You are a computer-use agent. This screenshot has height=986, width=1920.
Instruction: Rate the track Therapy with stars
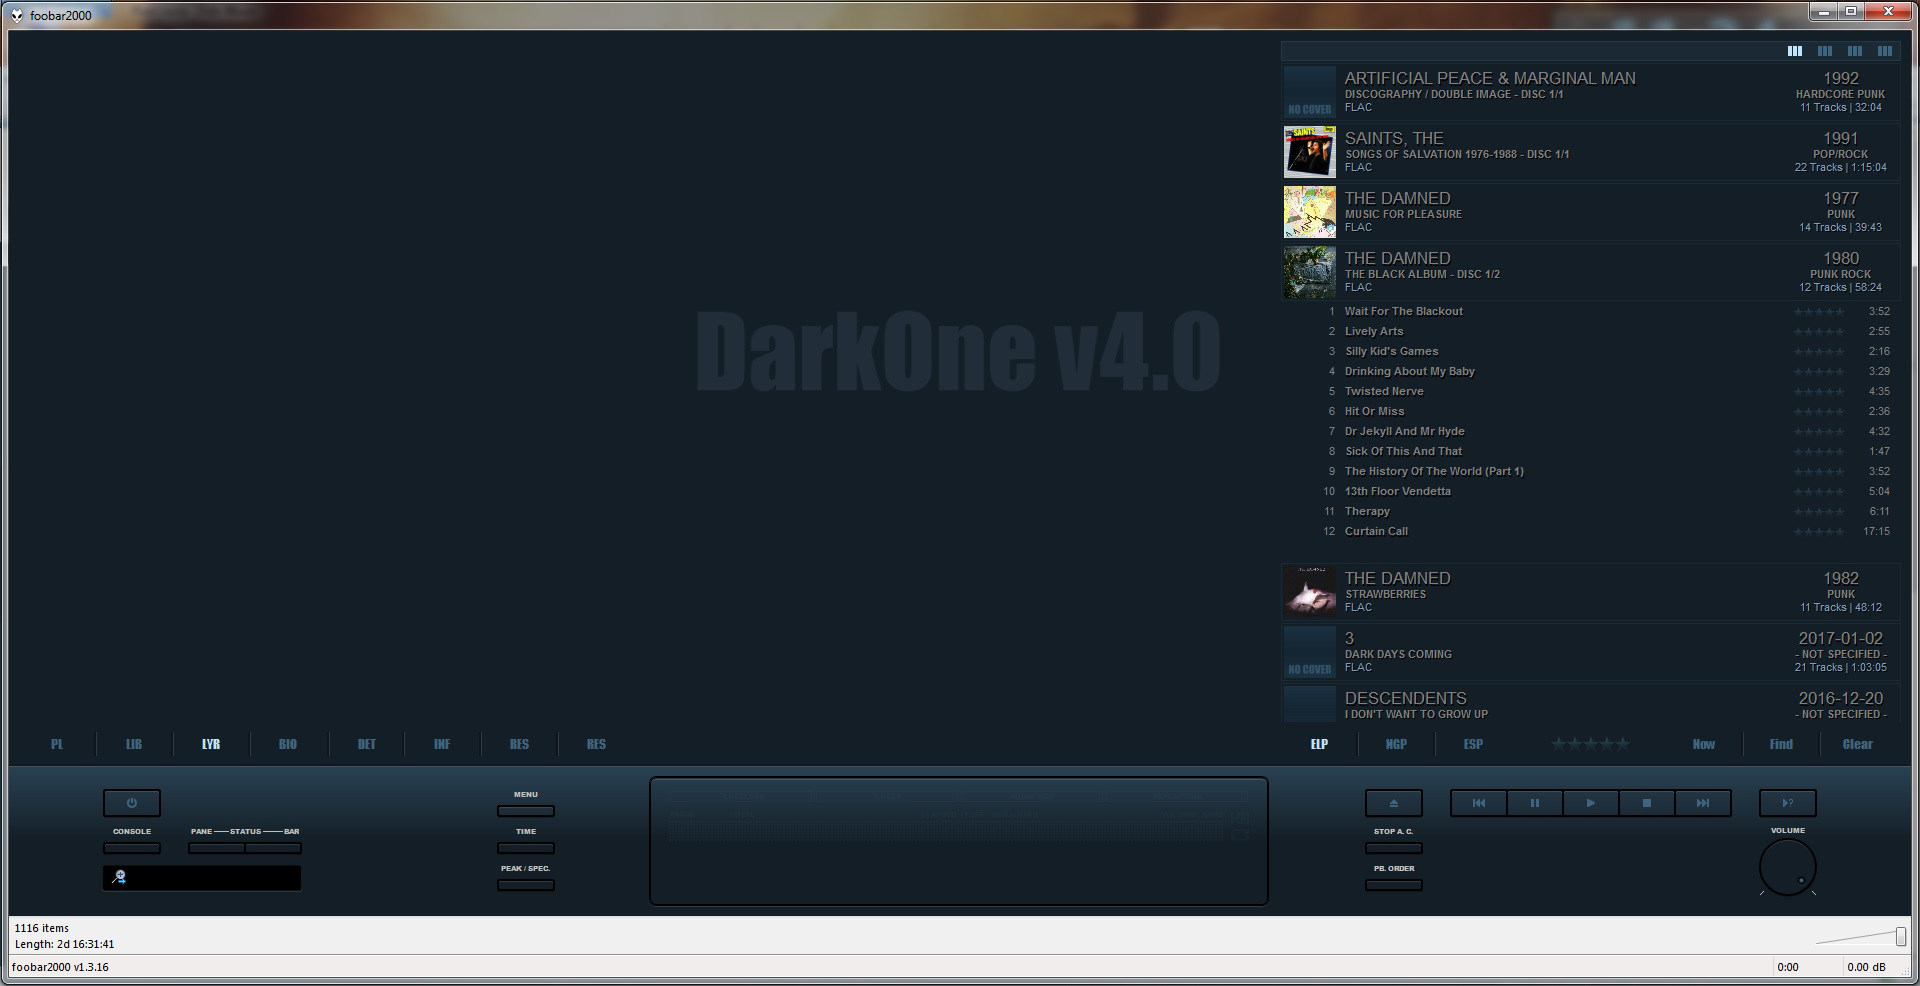[x=1819, y=512]
